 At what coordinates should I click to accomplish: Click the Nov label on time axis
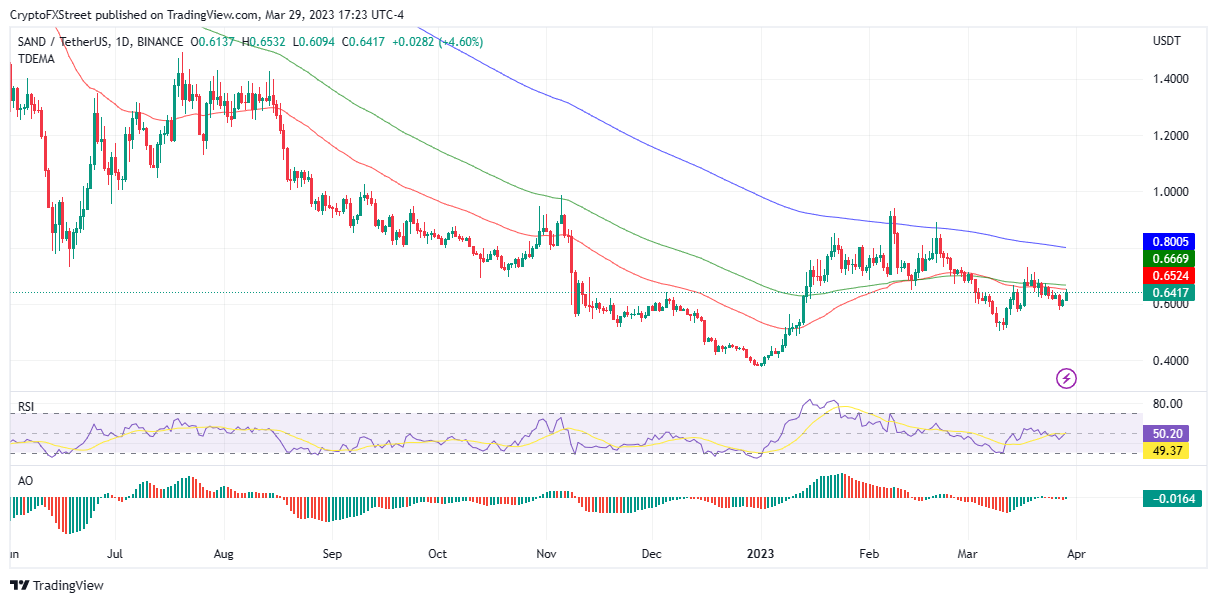click(546, 552)
